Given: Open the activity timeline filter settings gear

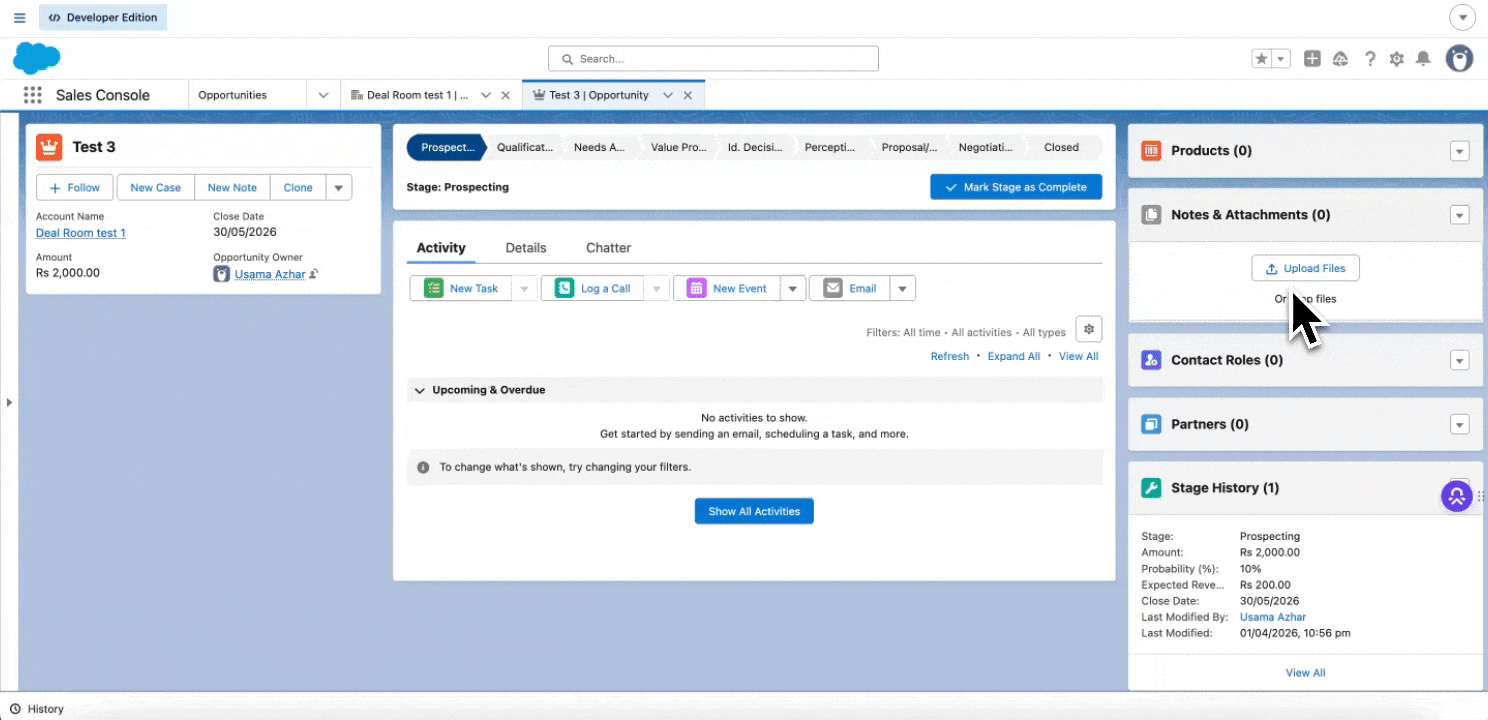Looking at the screenshot, I should coord(1089,329).
